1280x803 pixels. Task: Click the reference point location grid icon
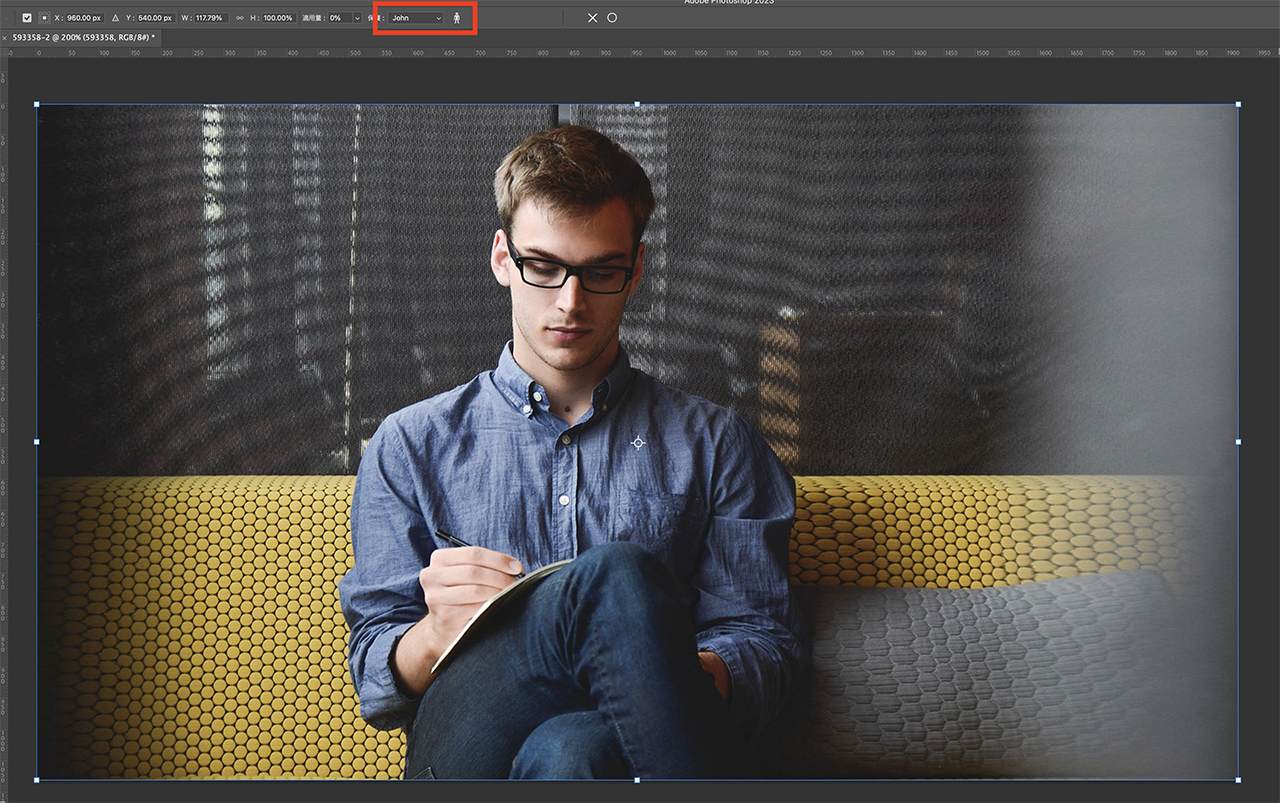[x=44, y=18]
